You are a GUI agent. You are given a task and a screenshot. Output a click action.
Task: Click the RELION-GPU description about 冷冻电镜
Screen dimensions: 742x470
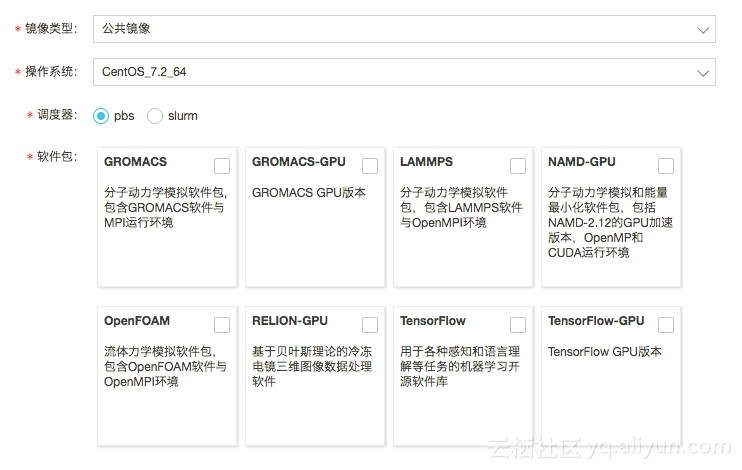[312, 367]
